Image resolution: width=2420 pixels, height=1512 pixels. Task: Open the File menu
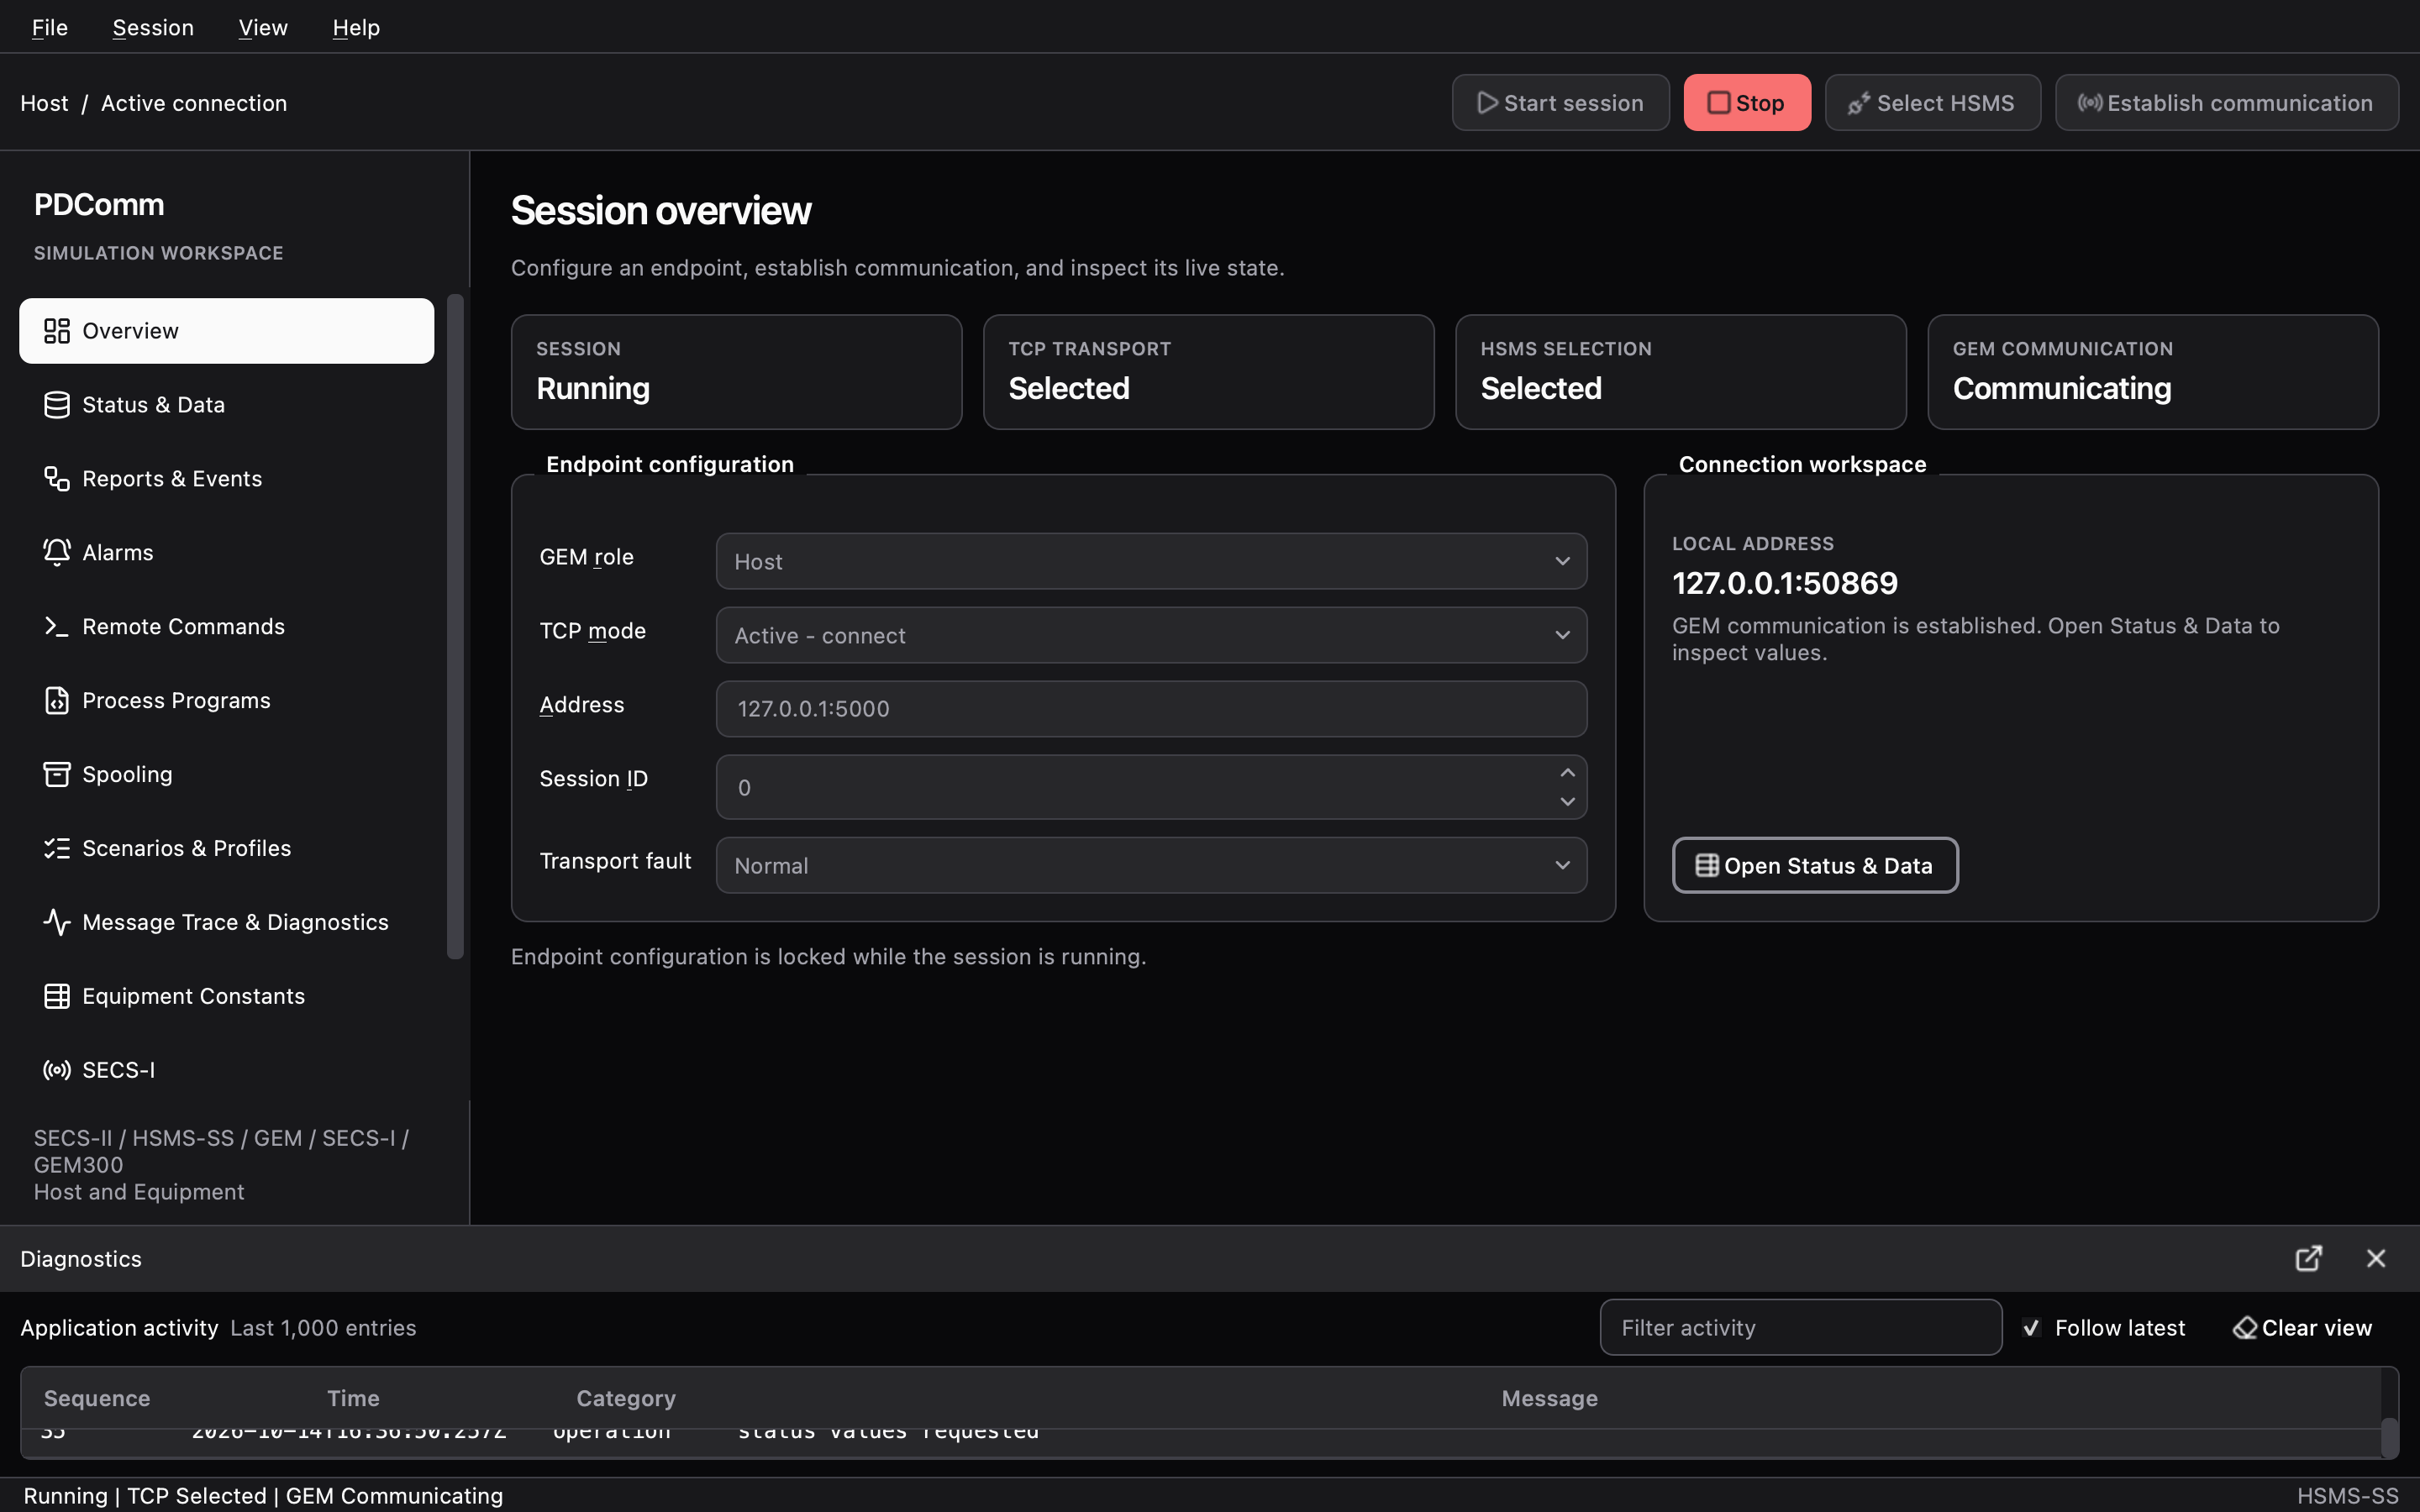pos(49,27)
